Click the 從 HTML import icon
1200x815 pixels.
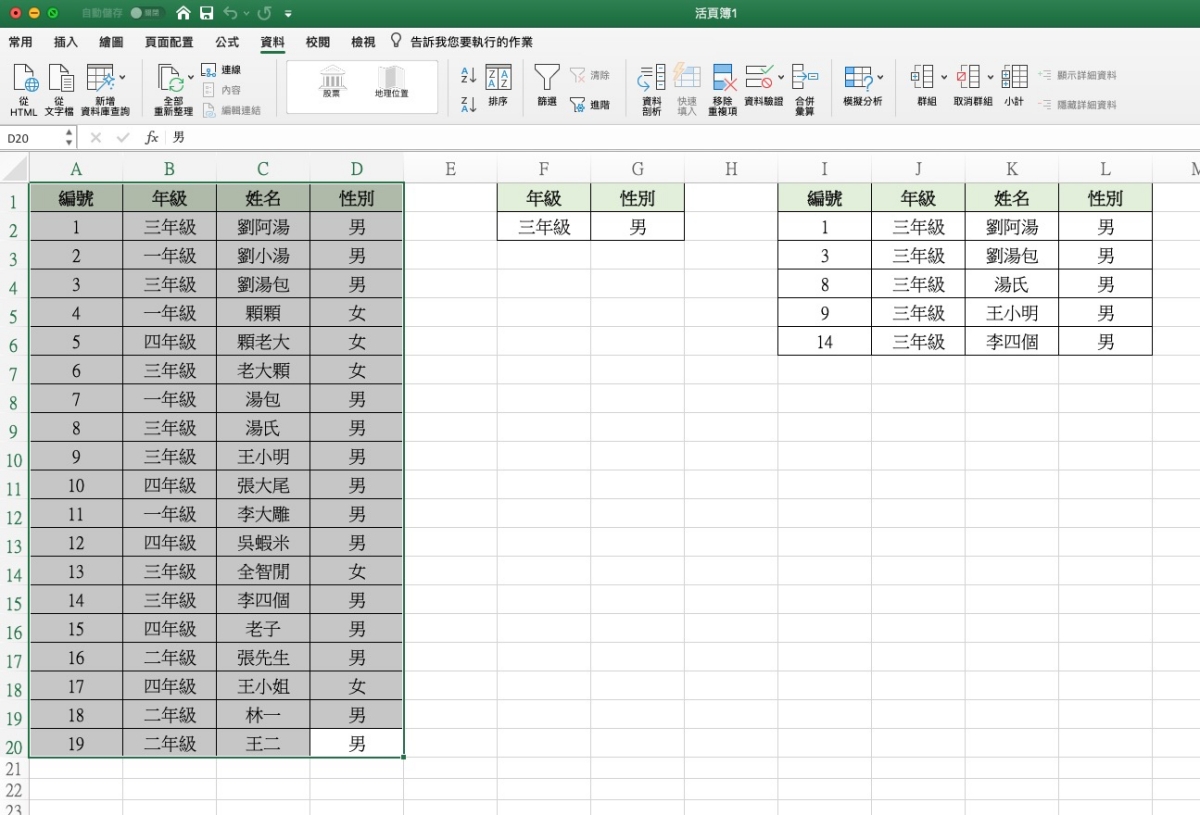coord(24,79)
